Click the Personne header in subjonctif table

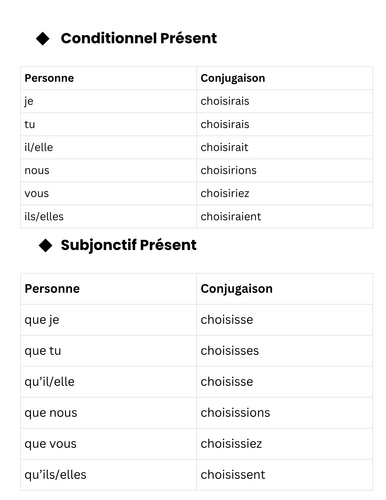coord(52,289)
